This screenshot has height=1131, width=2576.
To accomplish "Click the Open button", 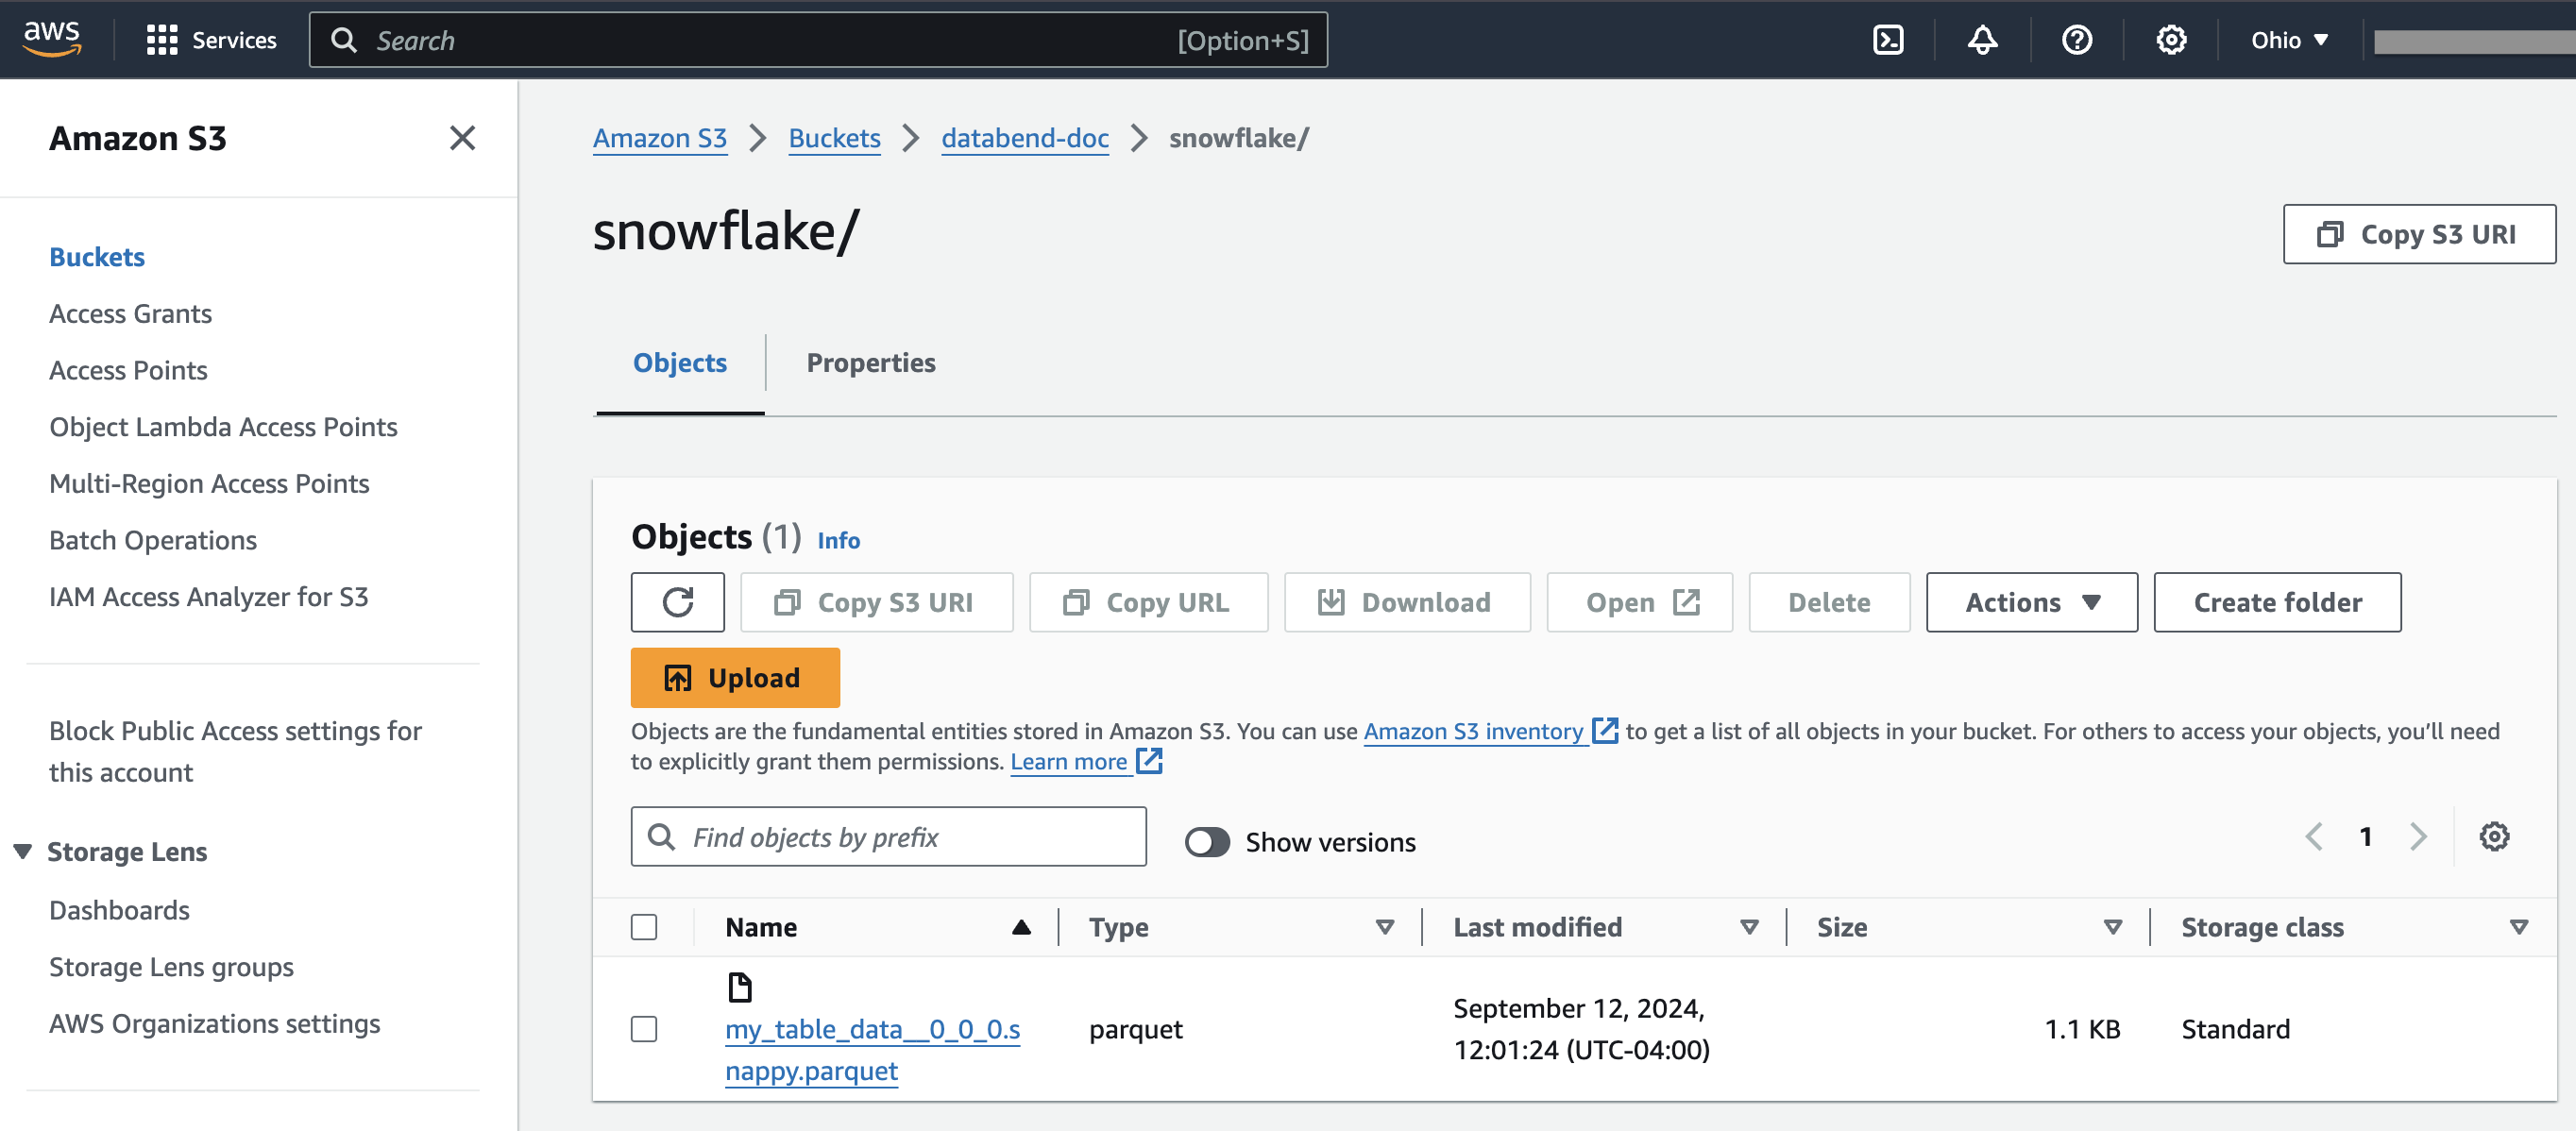I will [x=1640, y=602].
